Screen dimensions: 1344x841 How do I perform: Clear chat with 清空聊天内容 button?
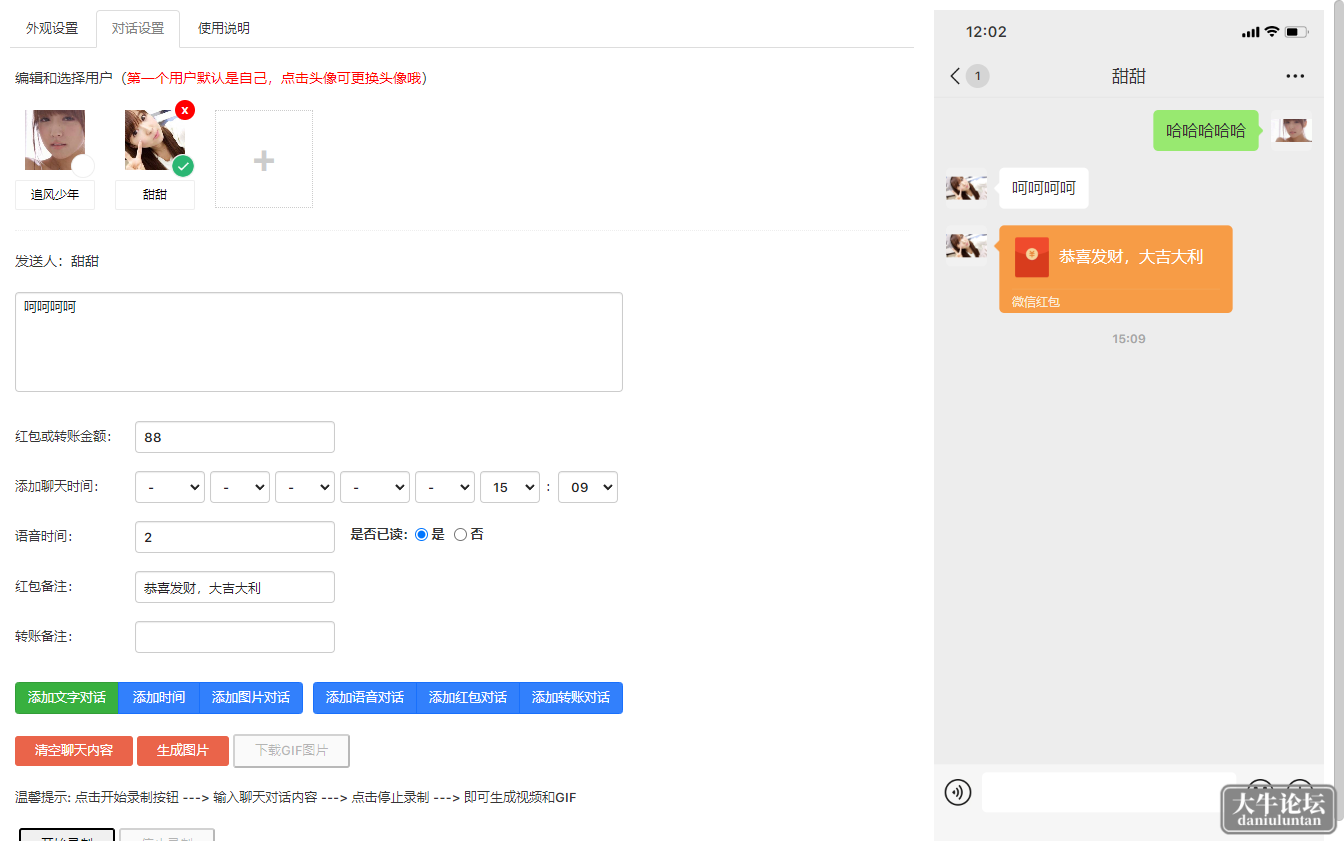pos(74,751)
